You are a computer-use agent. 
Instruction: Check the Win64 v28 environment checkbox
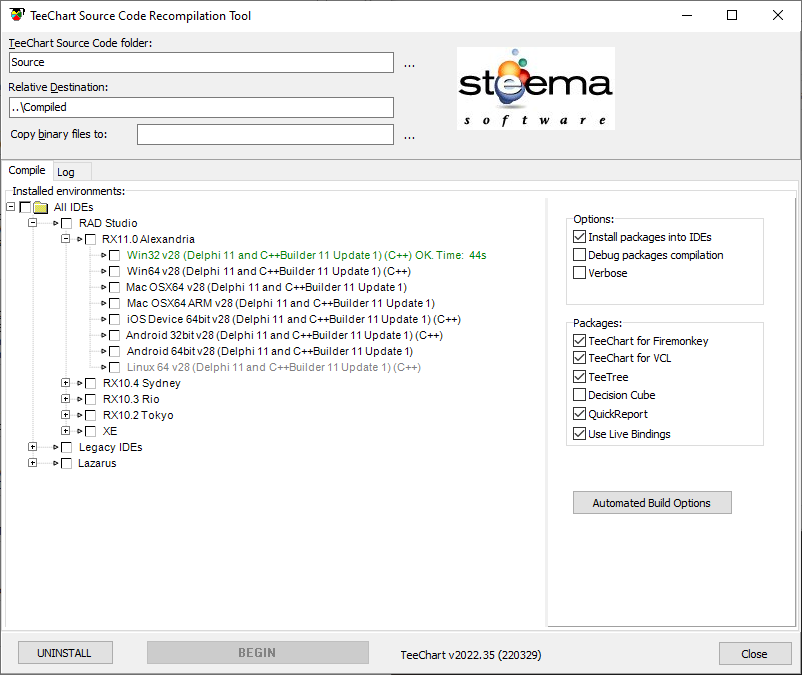pyautogui.click(x=115, y=271)
